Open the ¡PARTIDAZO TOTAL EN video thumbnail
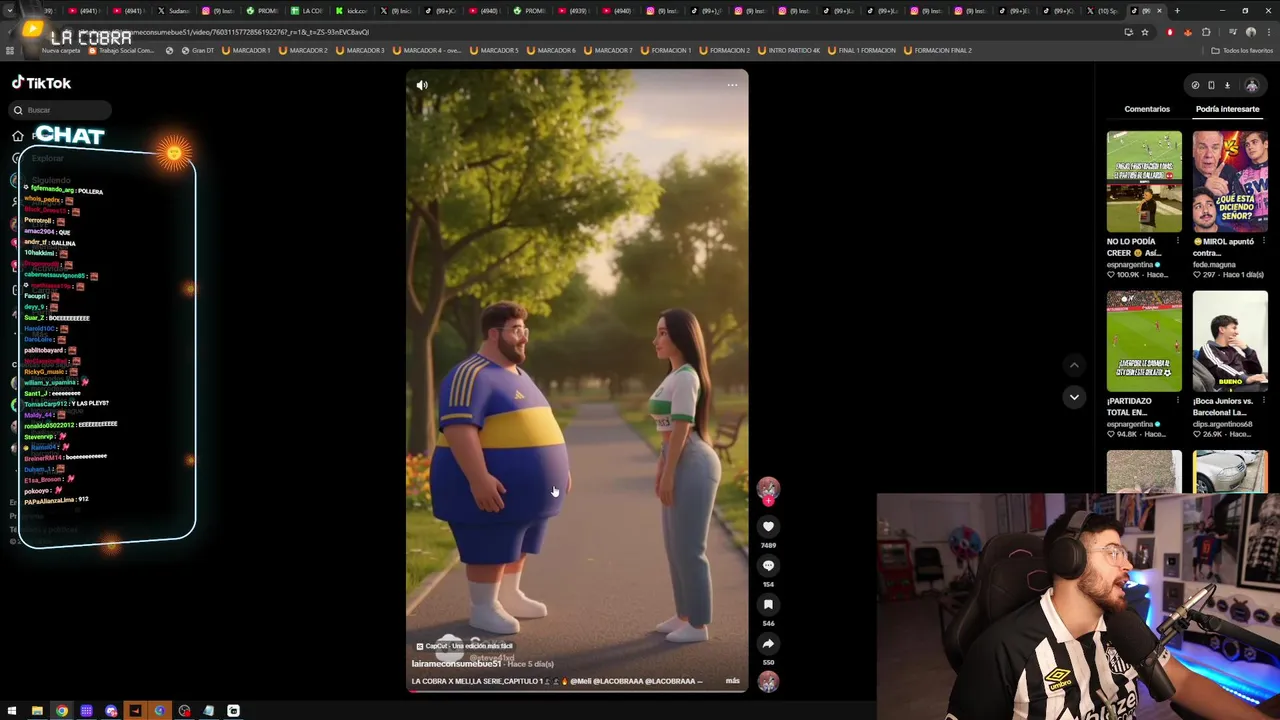The height and width of the screenshot is (720, 1280). (x=1144, y=341)
